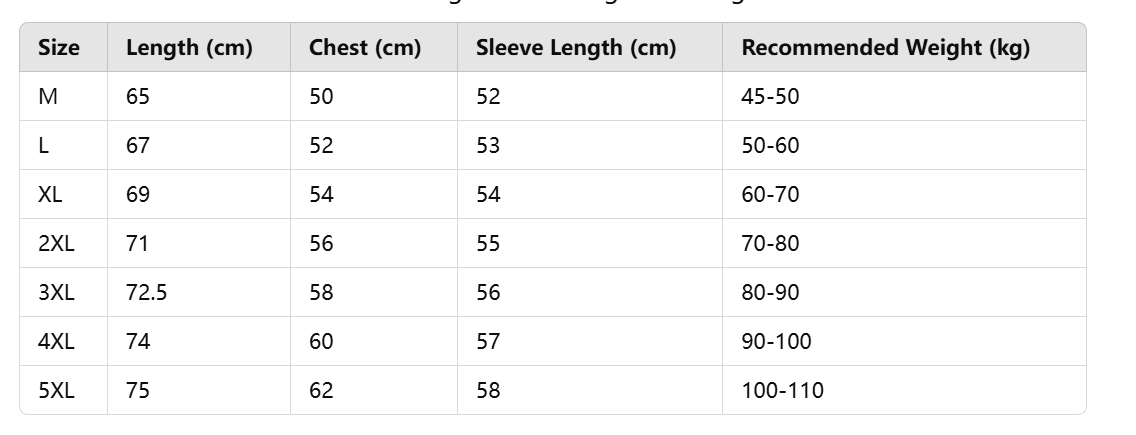1136x435 pixels.
Task: Click the 70-80 weight range for 2XL
Action: coord(770,244)
